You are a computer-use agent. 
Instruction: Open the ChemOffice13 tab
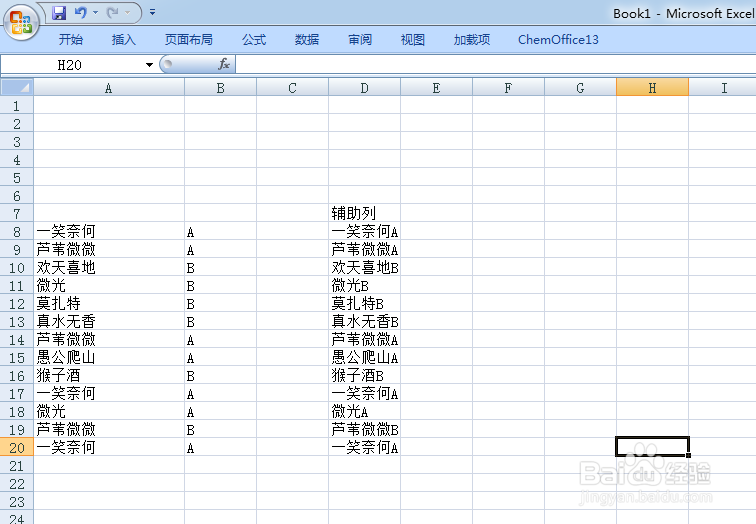[x=558, y=40]
